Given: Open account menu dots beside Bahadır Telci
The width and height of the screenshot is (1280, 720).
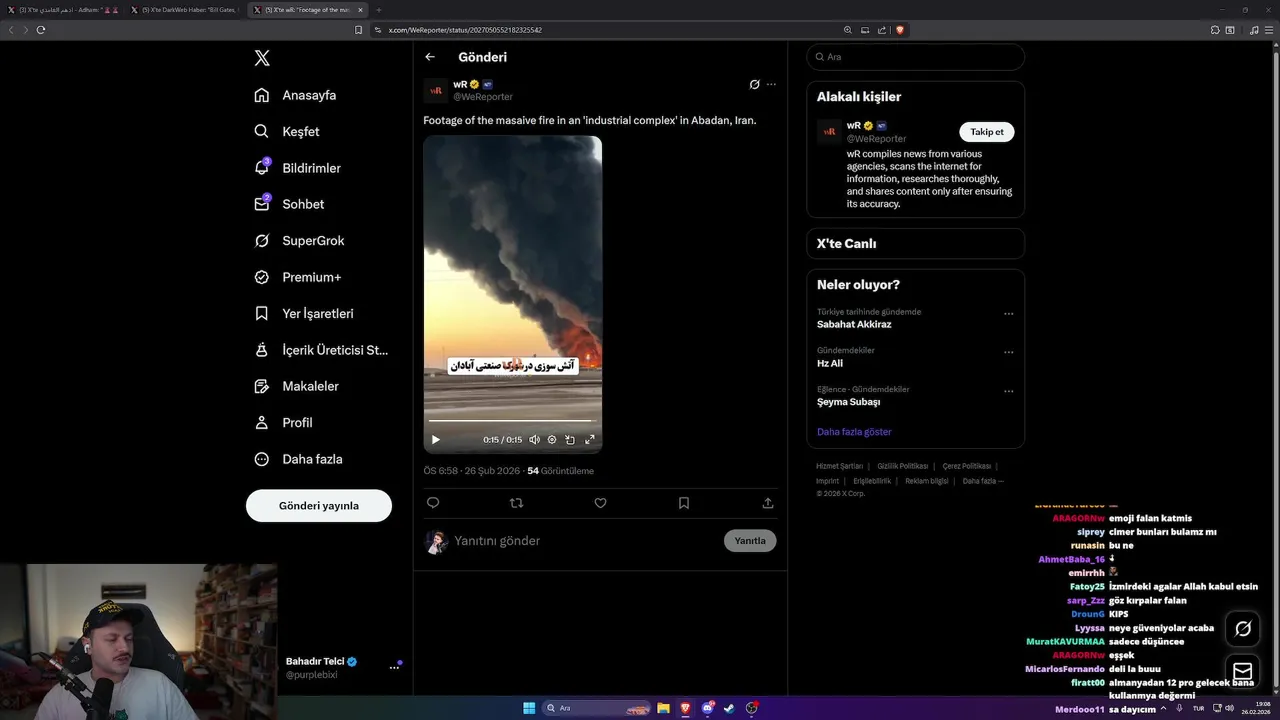Looking at the screenshot, I should [394, 667].
